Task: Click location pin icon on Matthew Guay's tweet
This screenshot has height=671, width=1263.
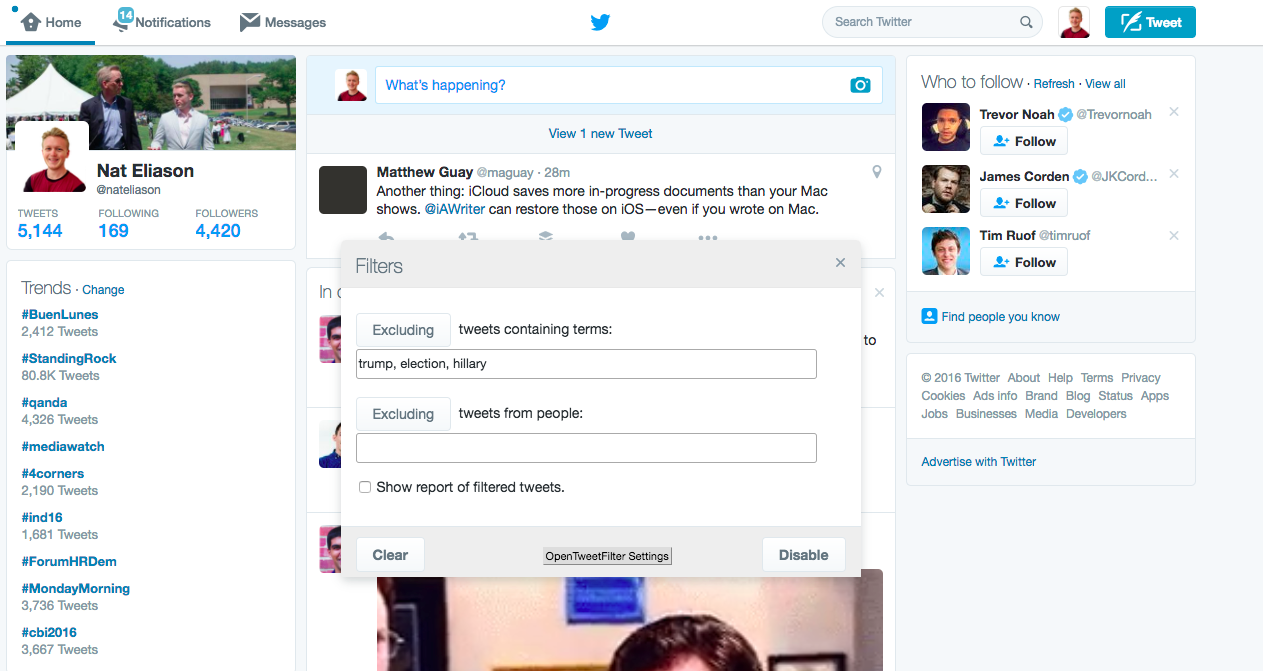Action: (877, 172)
